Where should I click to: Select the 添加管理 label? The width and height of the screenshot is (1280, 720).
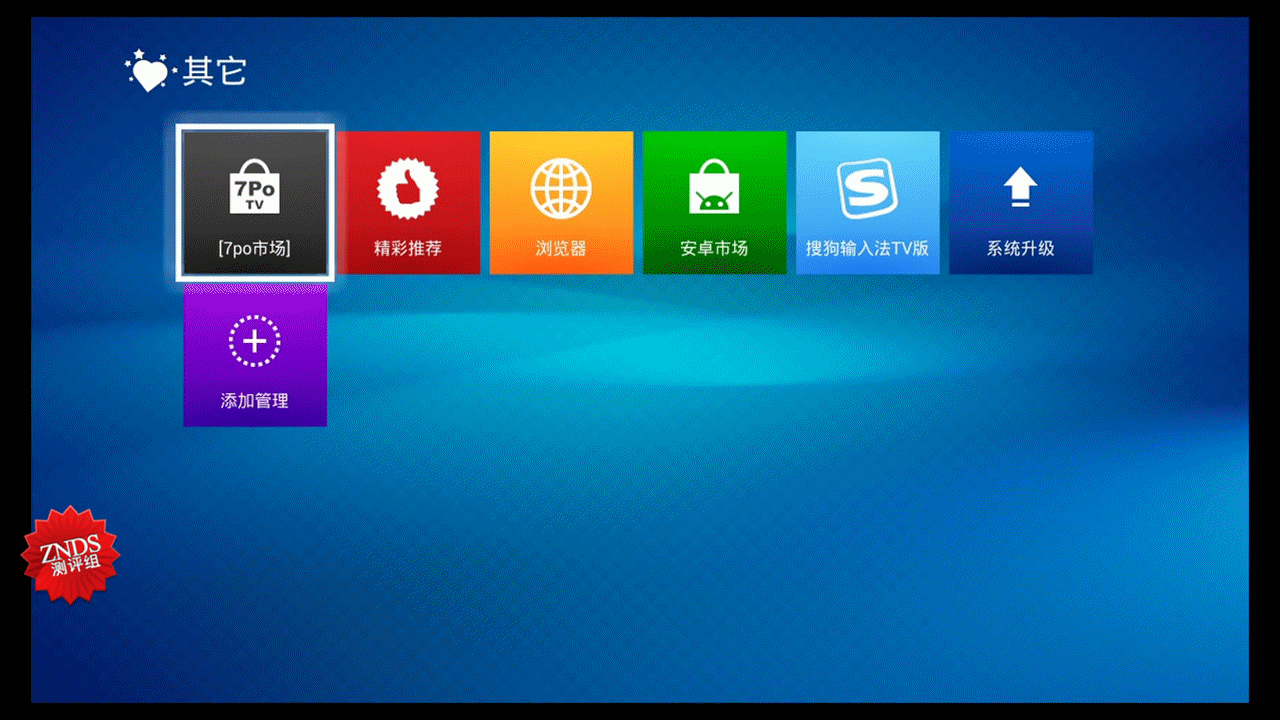[x=255, y=401]
